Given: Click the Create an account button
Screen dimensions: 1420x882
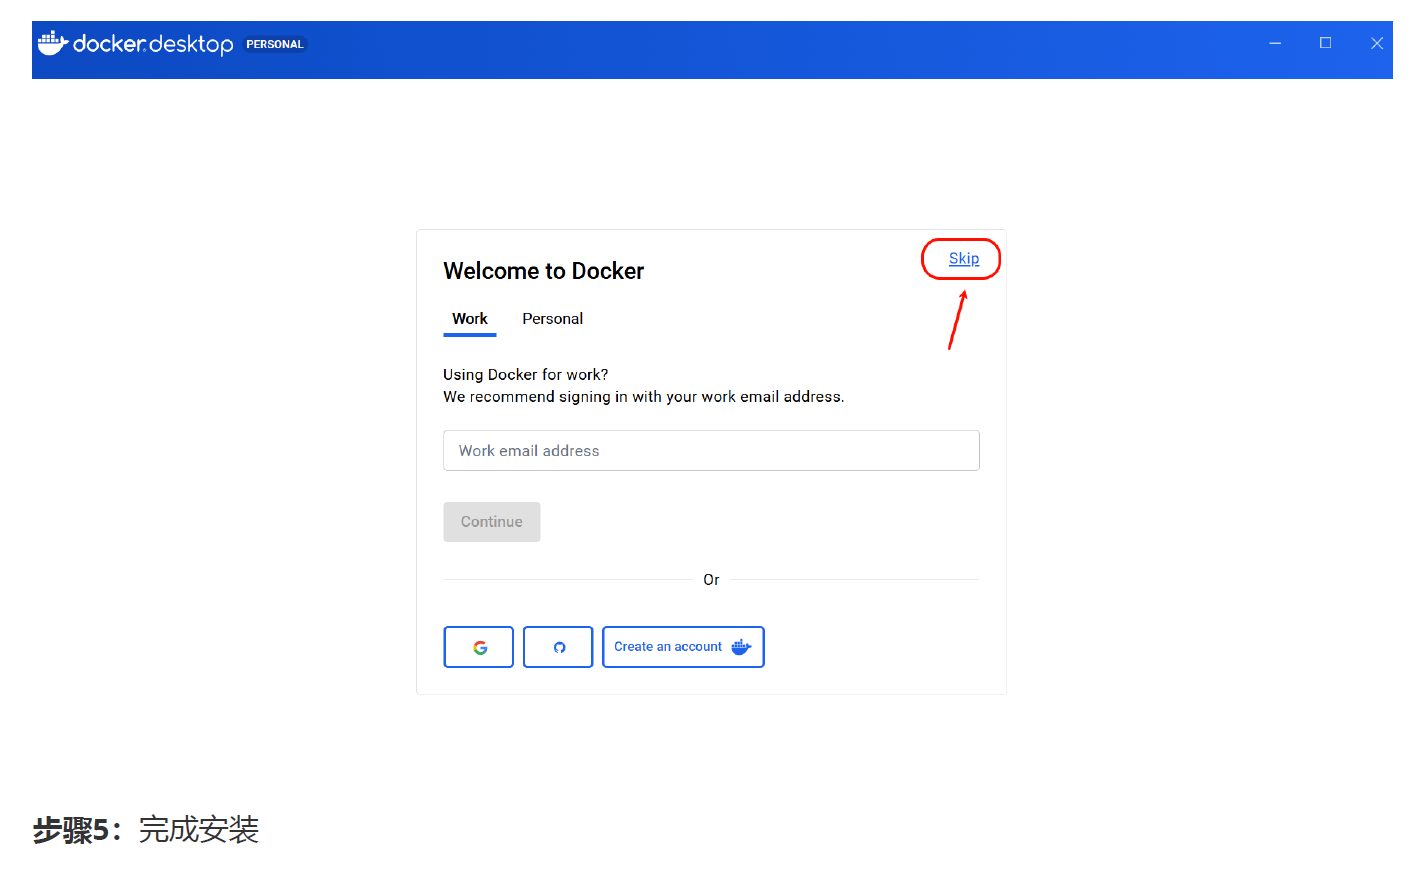Looking at the screenshot, I should [683, 647].
